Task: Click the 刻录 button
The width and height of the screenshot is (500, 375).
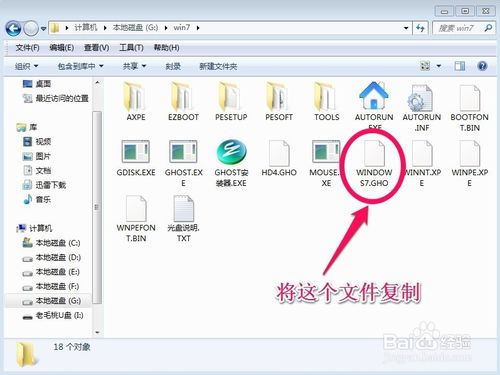Action: (173, 66)
